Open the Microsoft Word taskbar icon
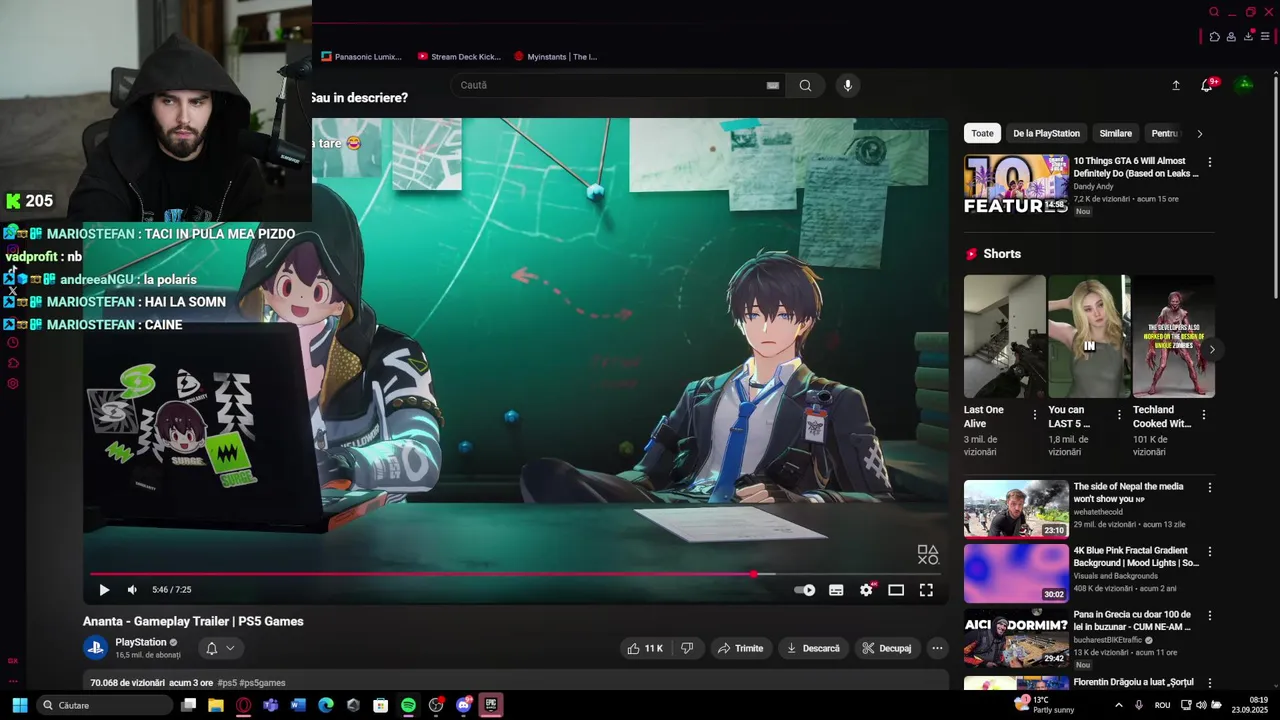 [x=298, y=705]
